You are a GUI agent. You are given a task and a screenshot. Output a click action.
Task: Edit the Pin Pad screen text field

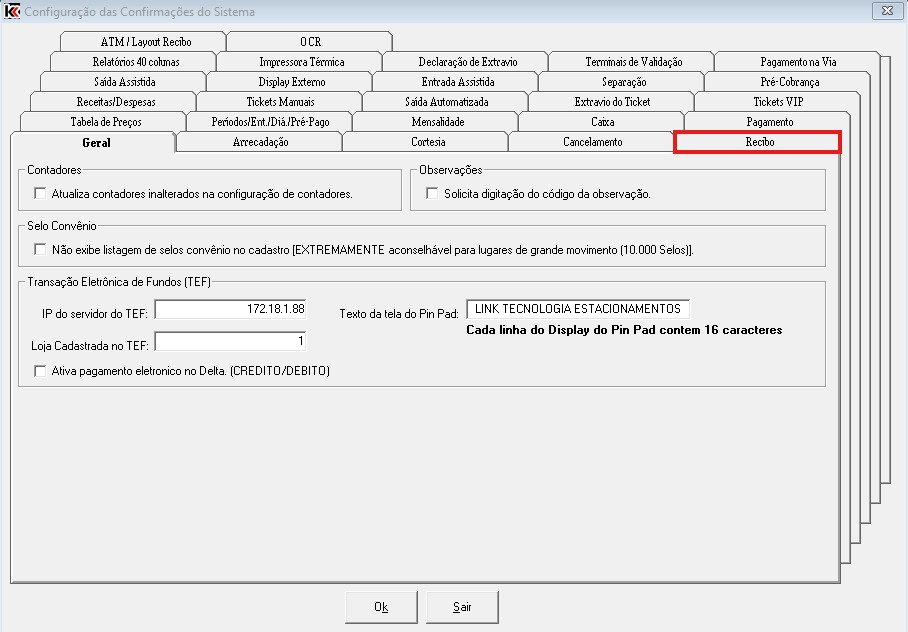pos(578,309)
